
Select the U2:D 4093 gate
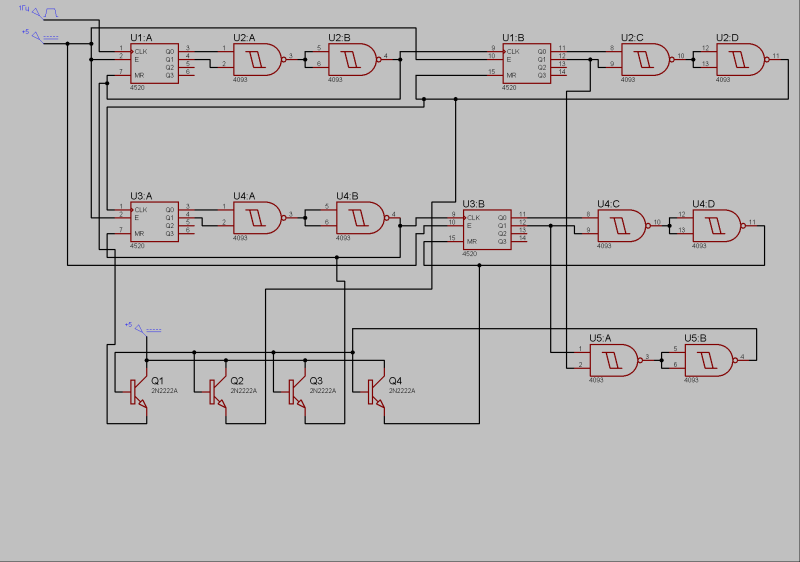pyautogui.click(x=742, y=60)
